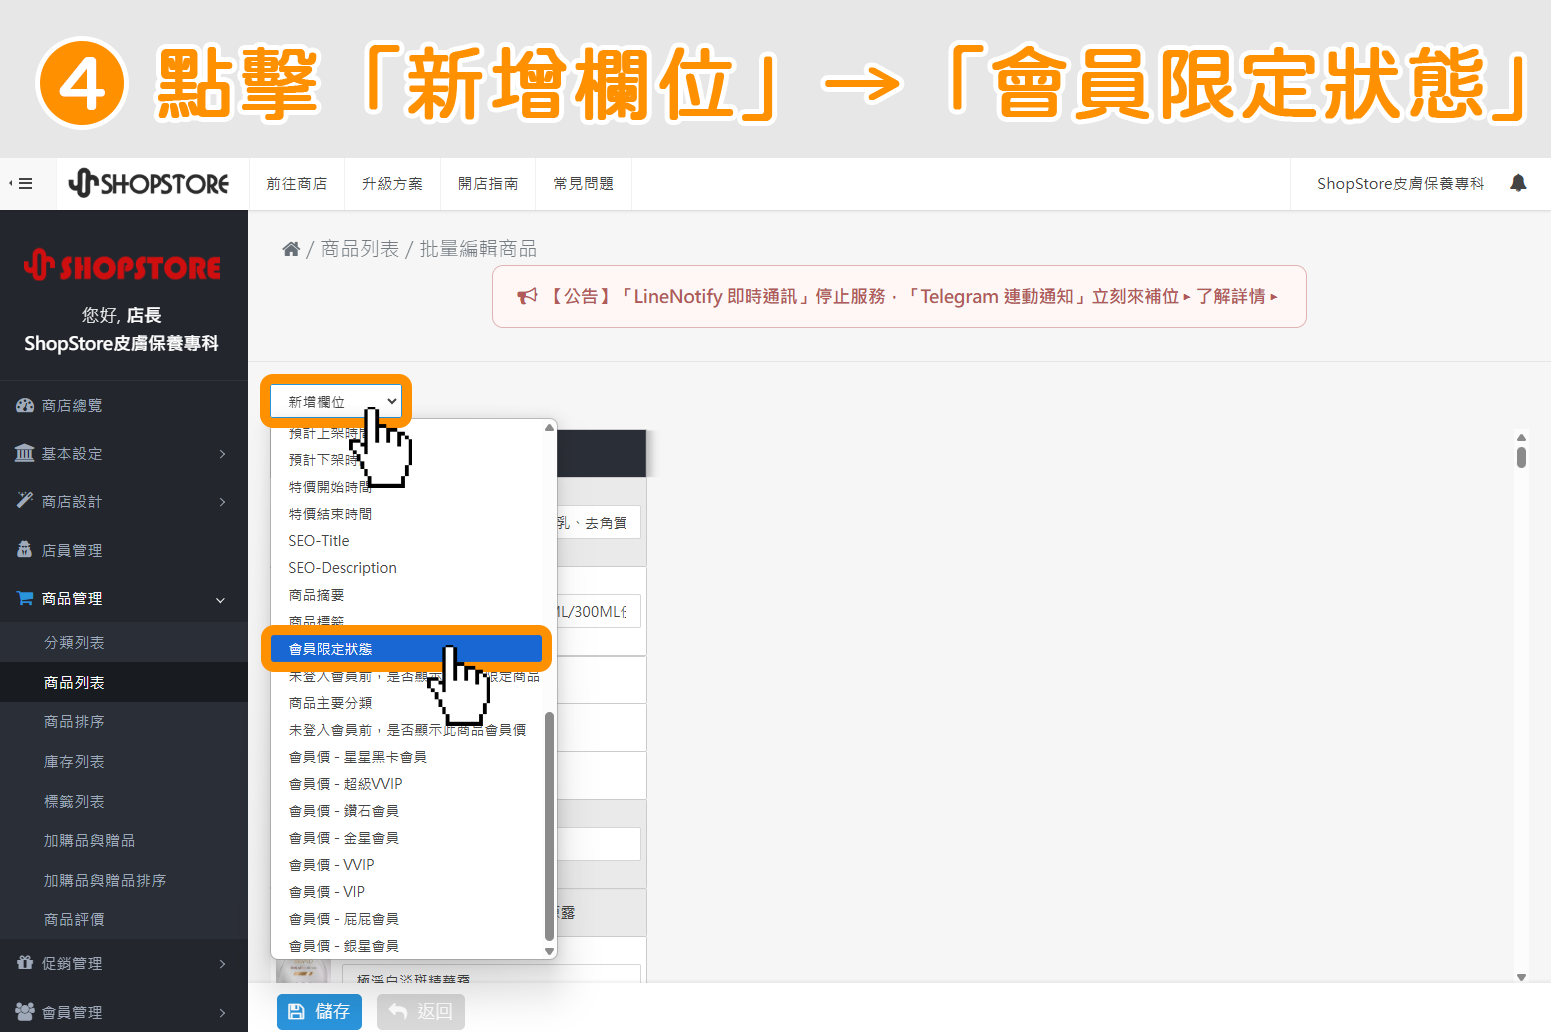Click the megaphone announcement icon
The width and height of the screenshot is (1551, 1032).
click(x=527, y=297)
